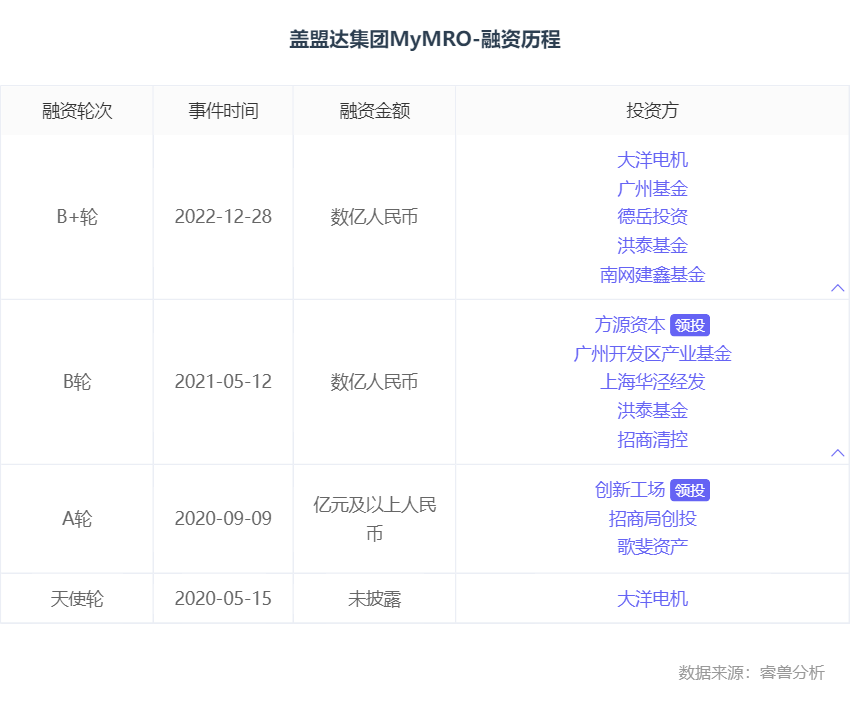
Task: Open 南网建鑫基金 investor link
Action: click(652, 274)
